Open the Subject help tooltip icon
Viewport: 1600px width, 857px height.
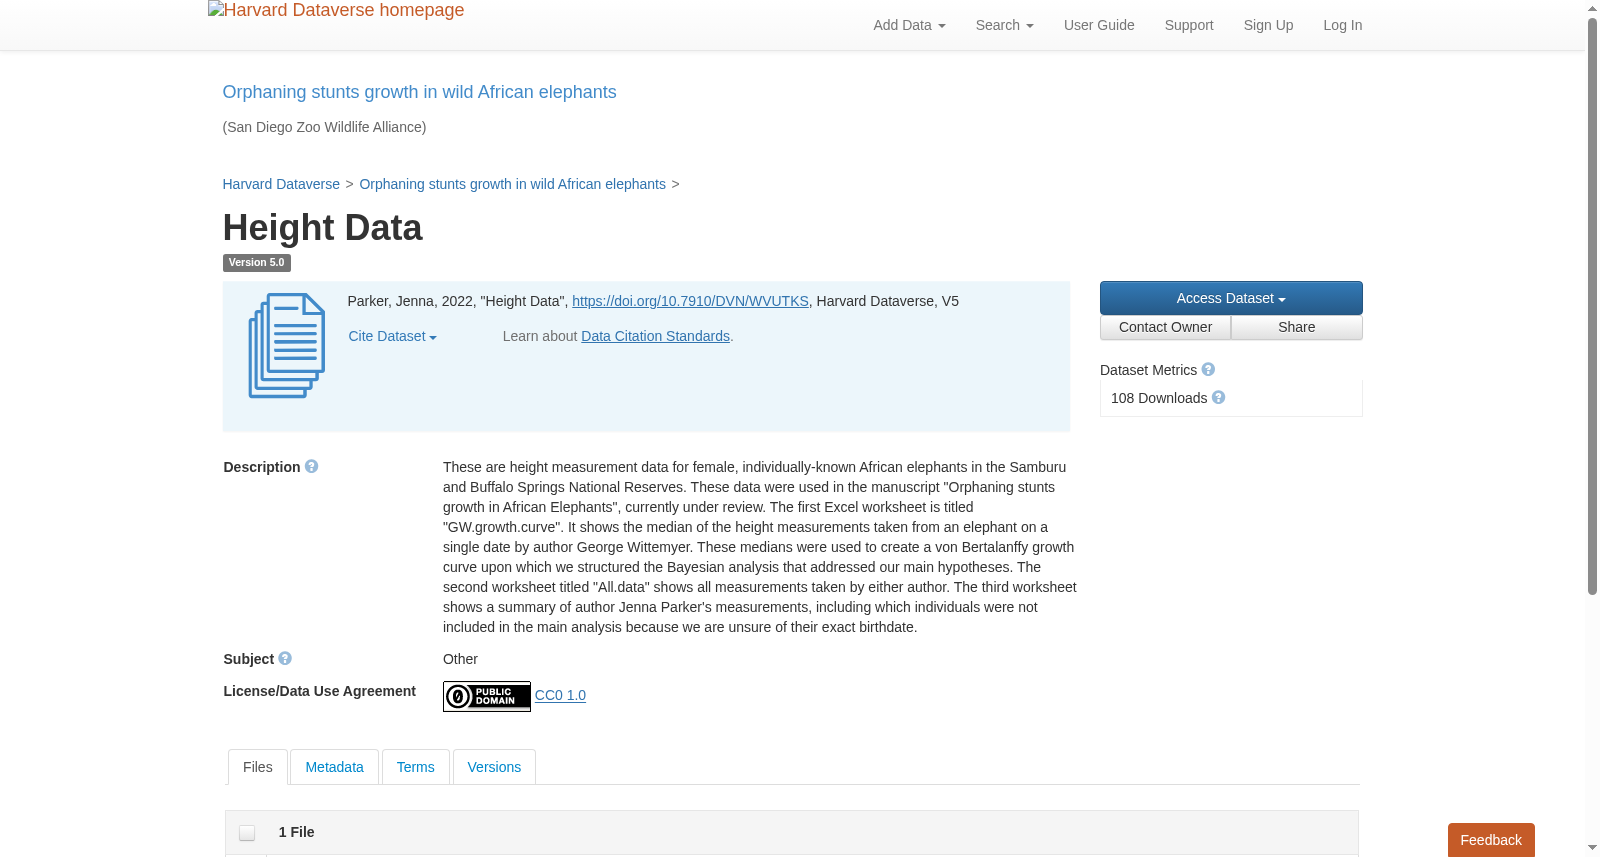pyautogui.click(x=285, y=659)
